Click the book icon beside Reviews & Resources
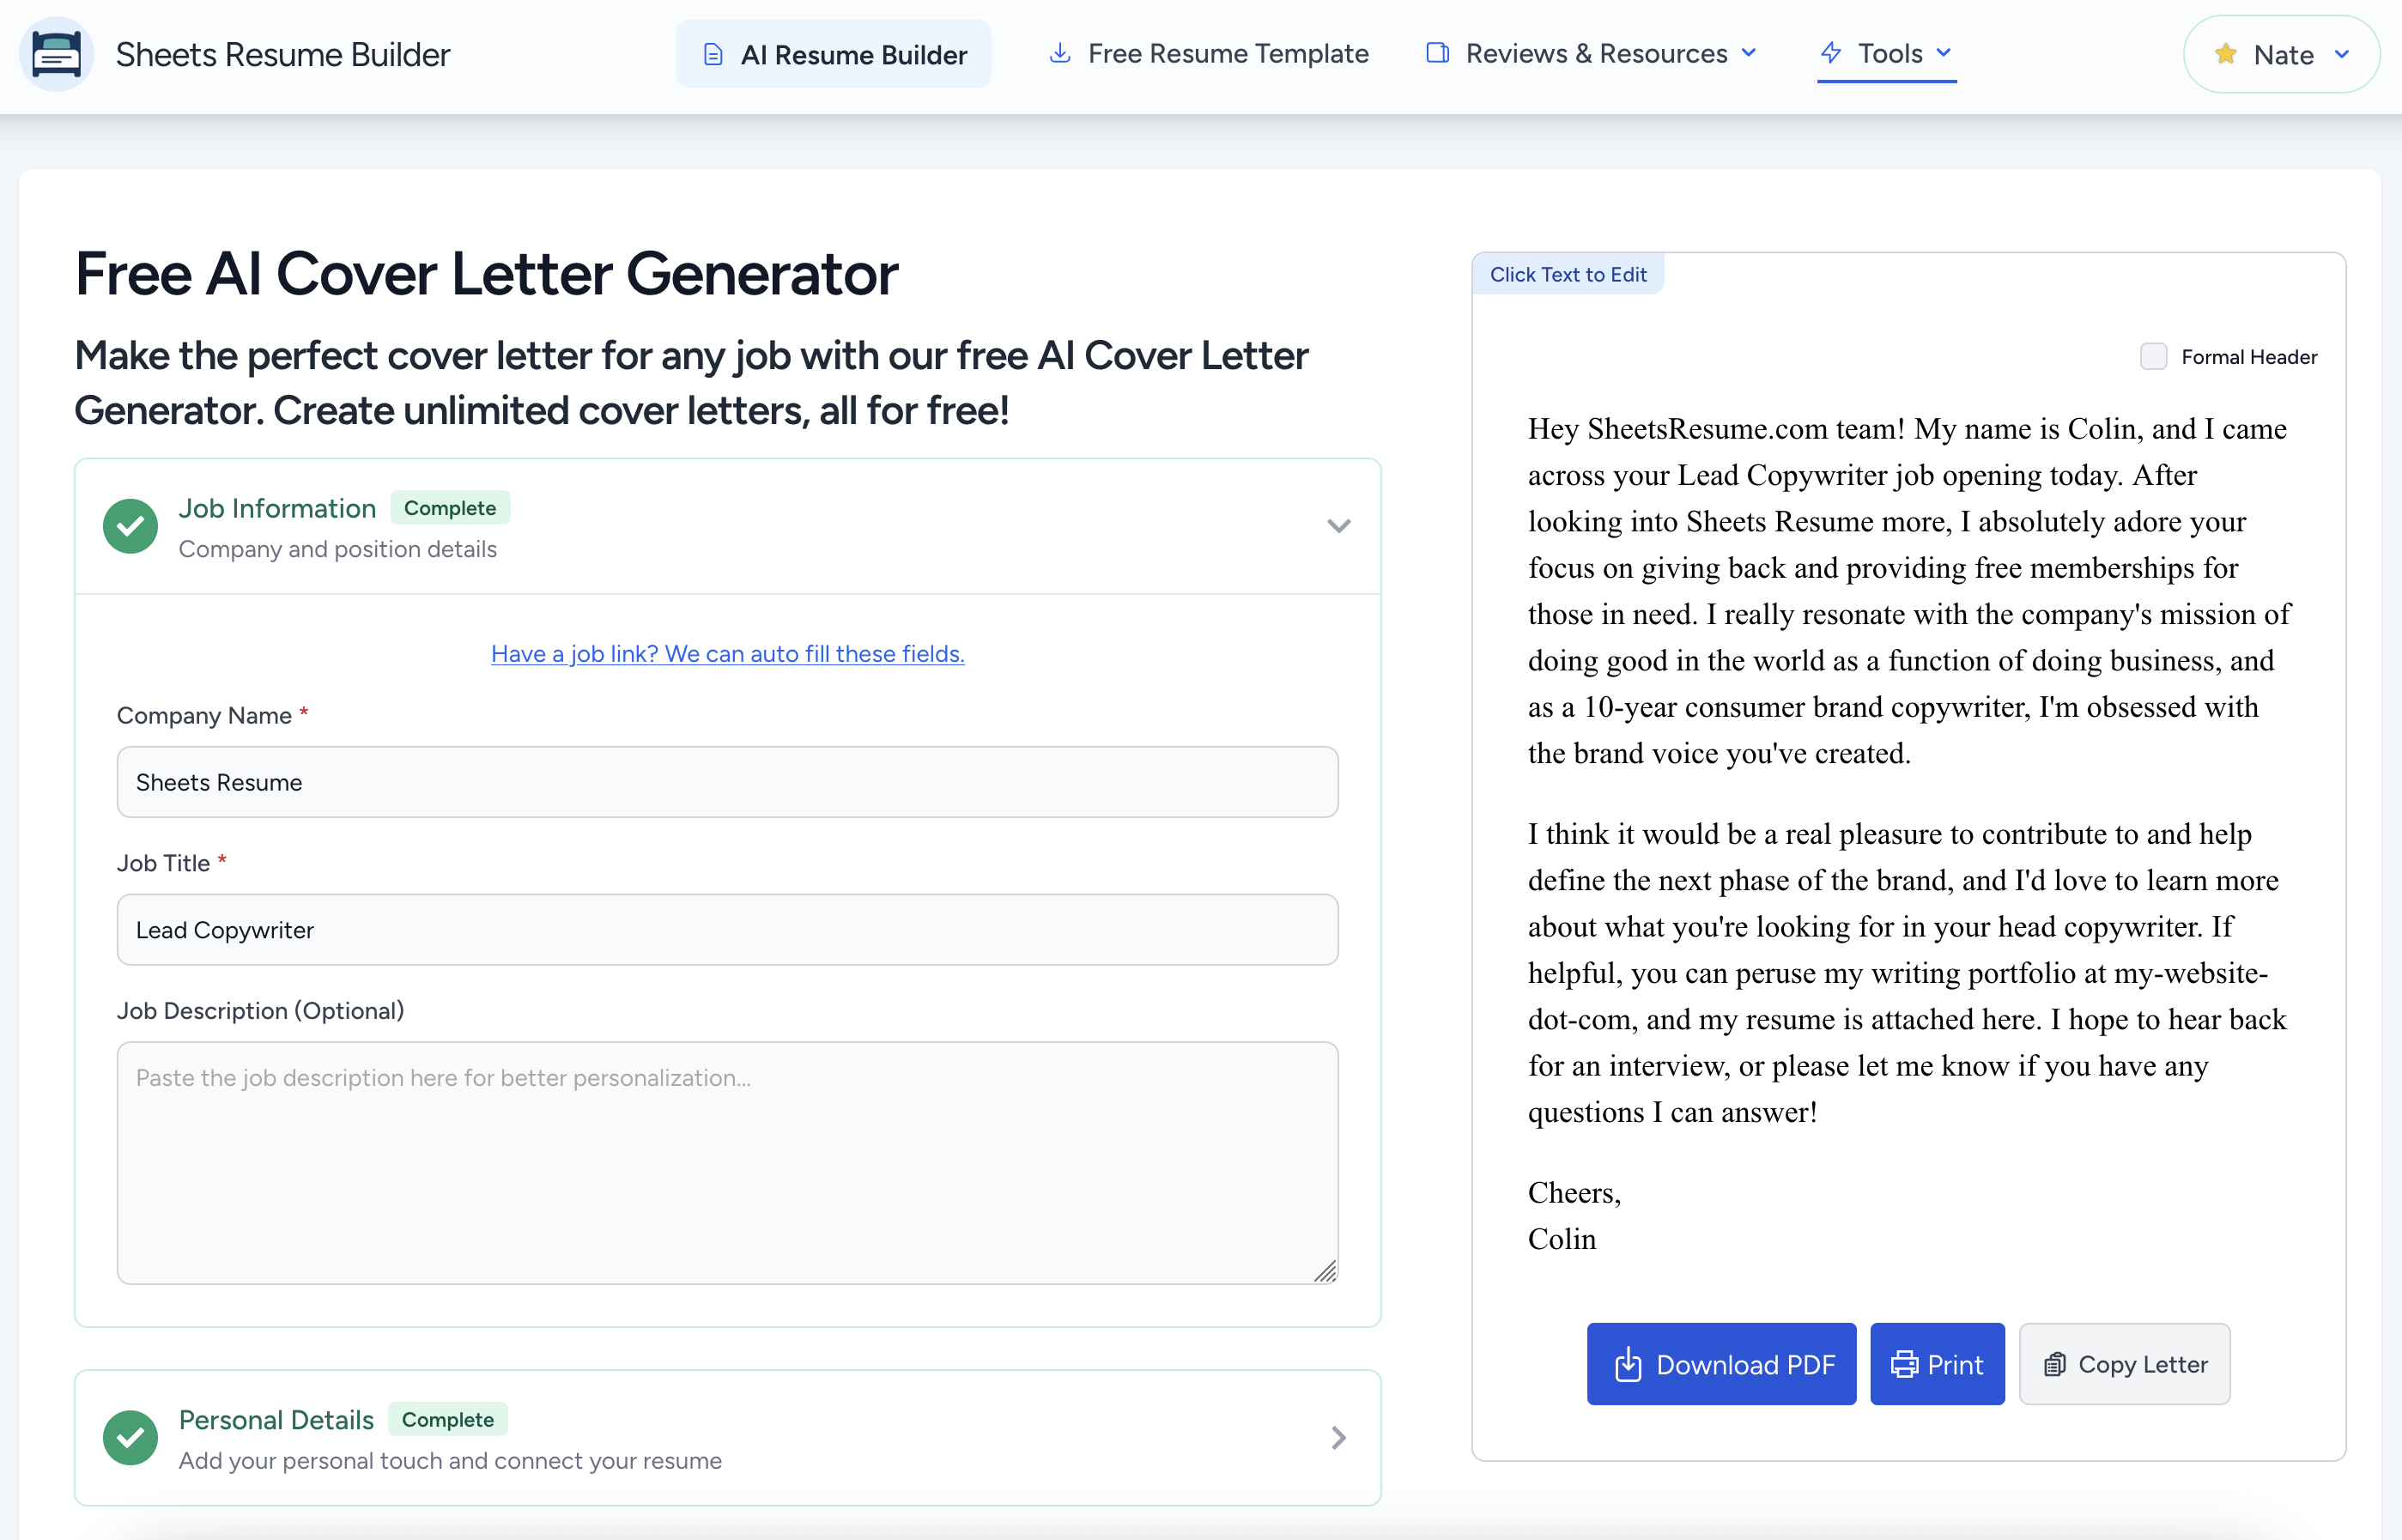Screen dimensions: 2402x1540 [x=1437, y=53]
